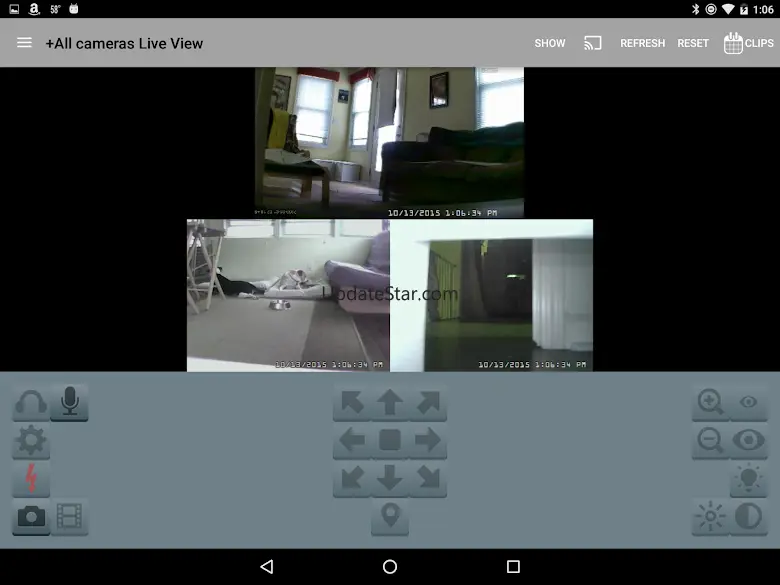Image resolution: width=780 pixels, height=585 pixels.
Task: Take a snapshot with camera icon
Action: click(31, 517)
